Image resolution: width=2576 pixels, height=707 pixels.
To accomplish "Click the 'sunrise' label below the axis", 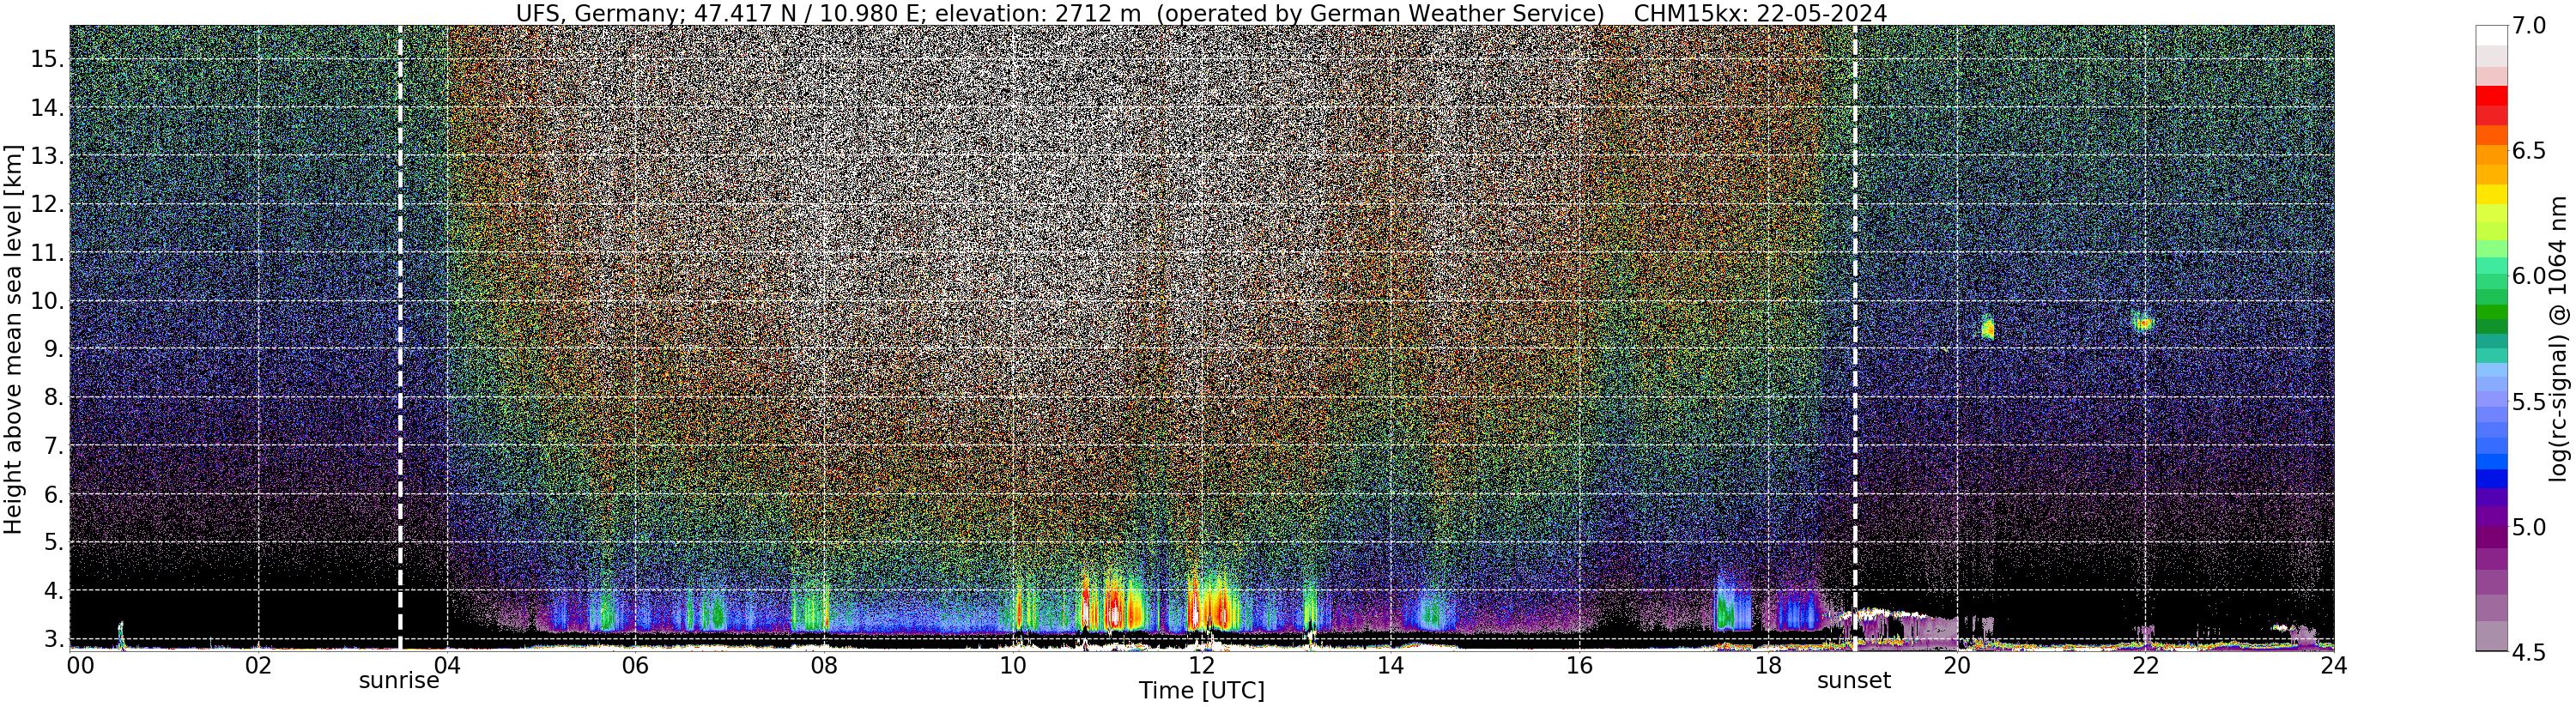I will (399, 681).
